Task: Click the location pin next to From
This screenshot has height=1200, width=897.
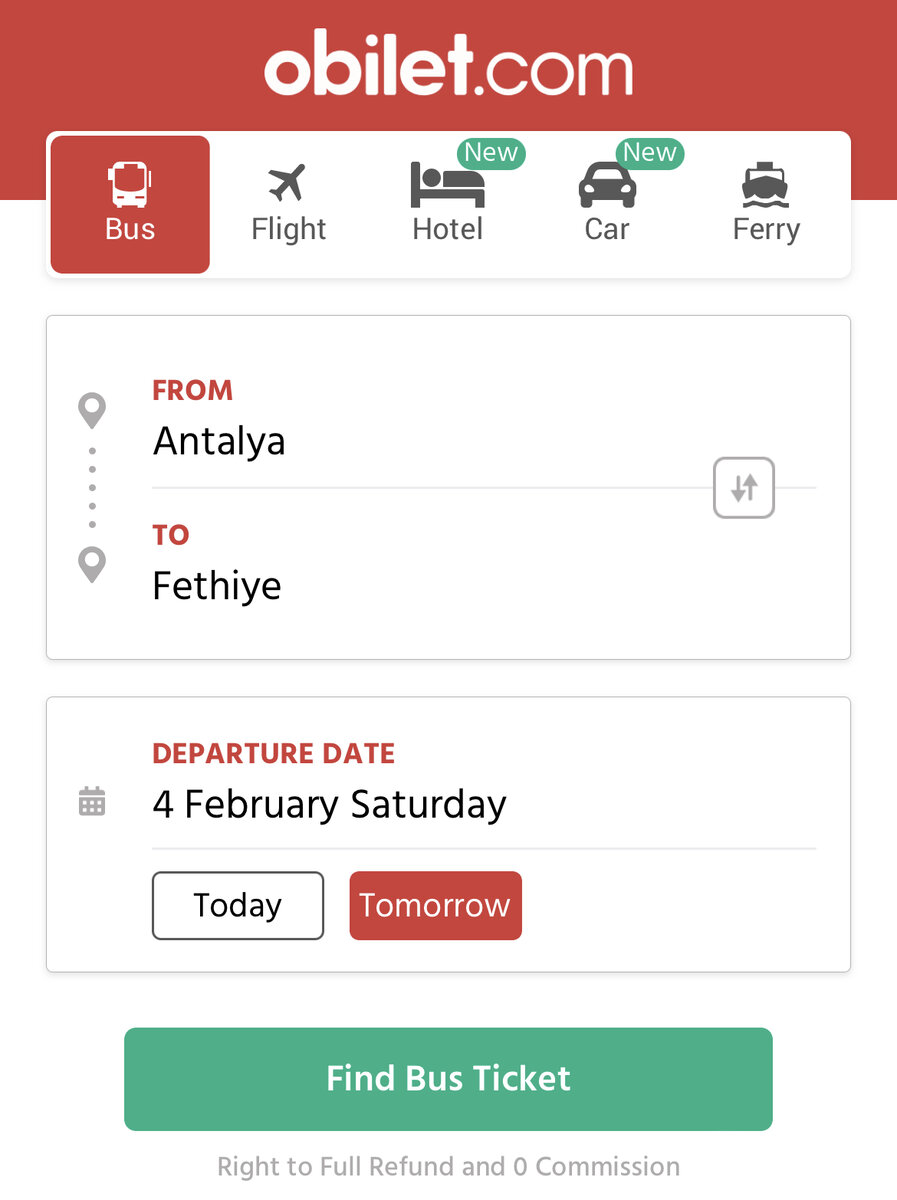Action: [x=92, y=411]
